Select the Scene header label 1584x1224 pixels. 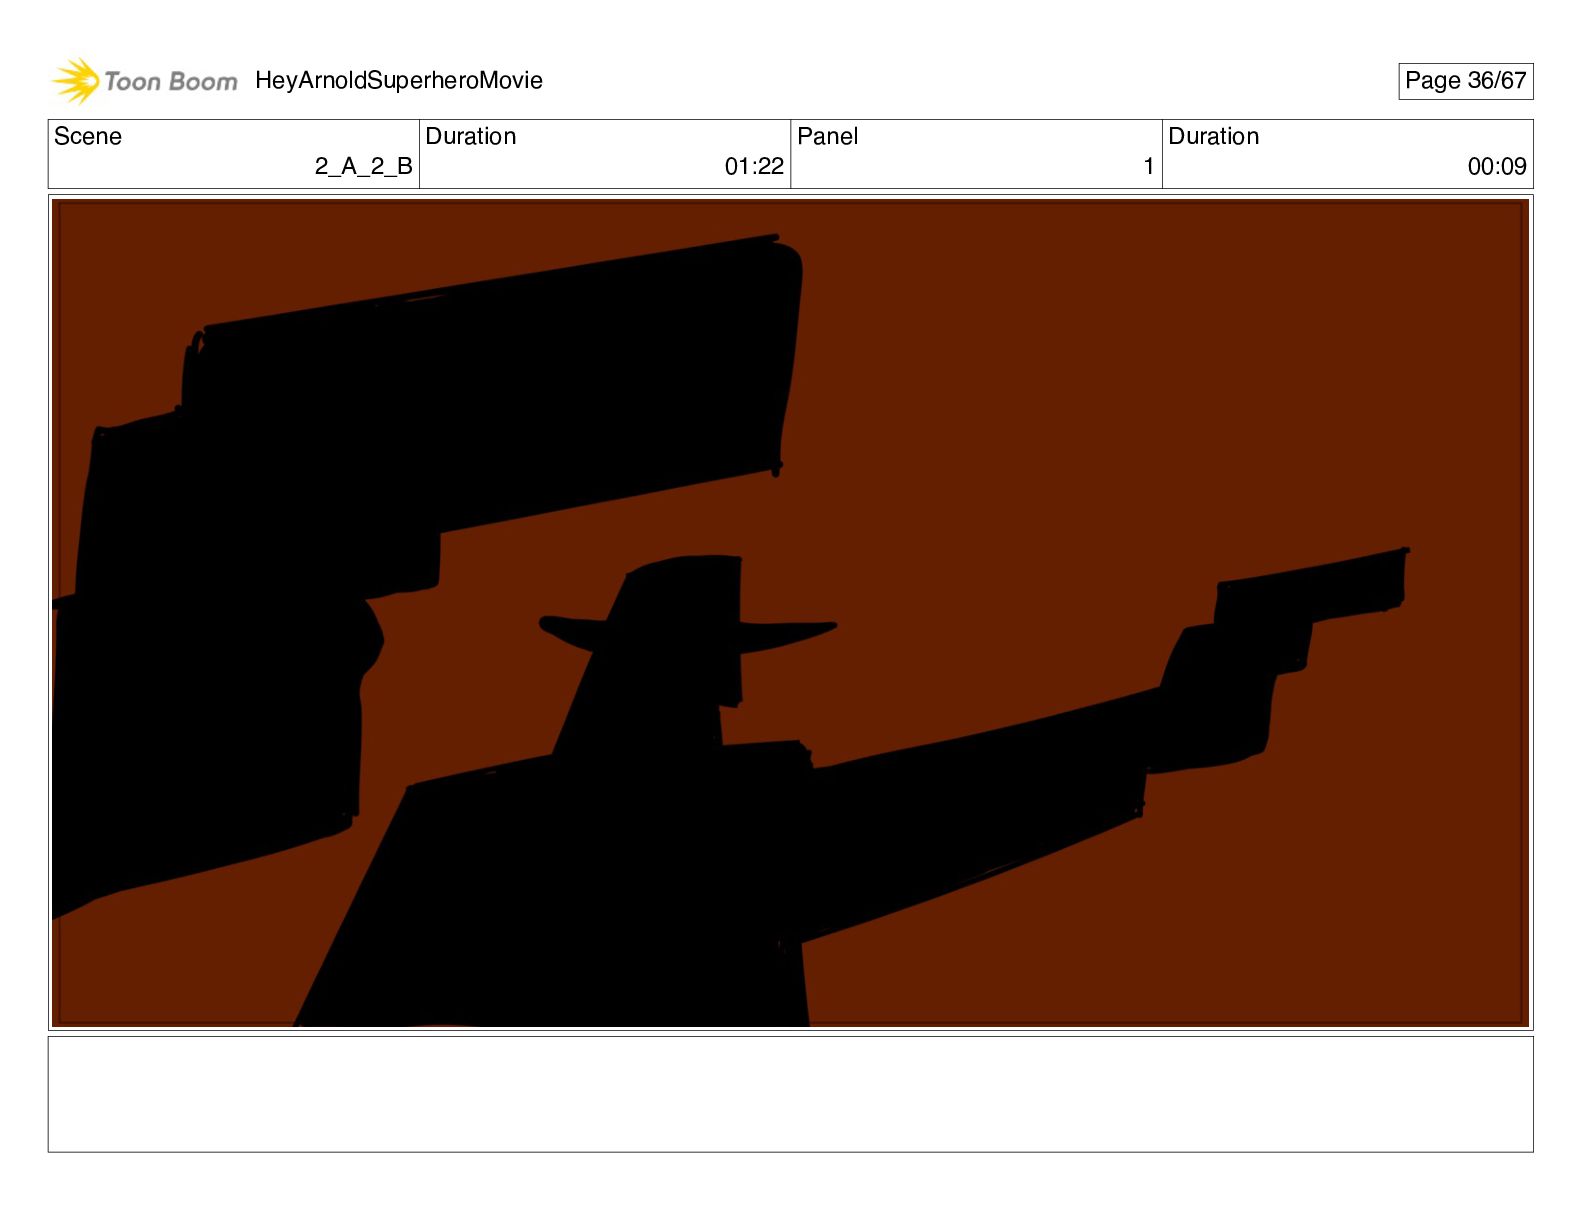tap(88, 136)
